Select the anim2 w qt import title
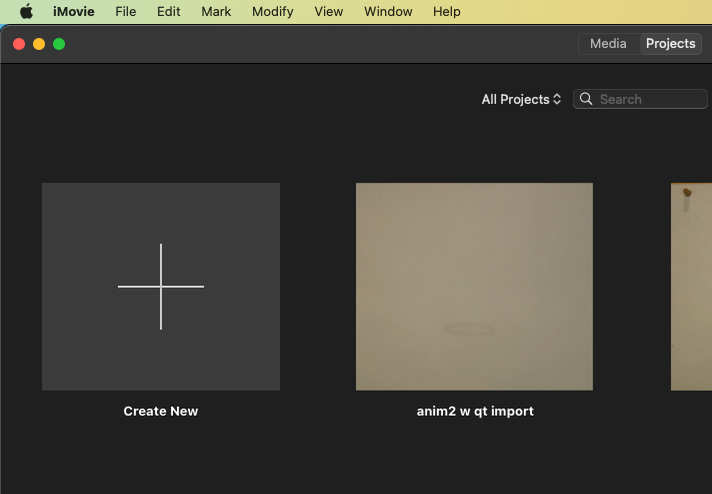The width and height of the screenshot is (712, 494). point(475,411)
